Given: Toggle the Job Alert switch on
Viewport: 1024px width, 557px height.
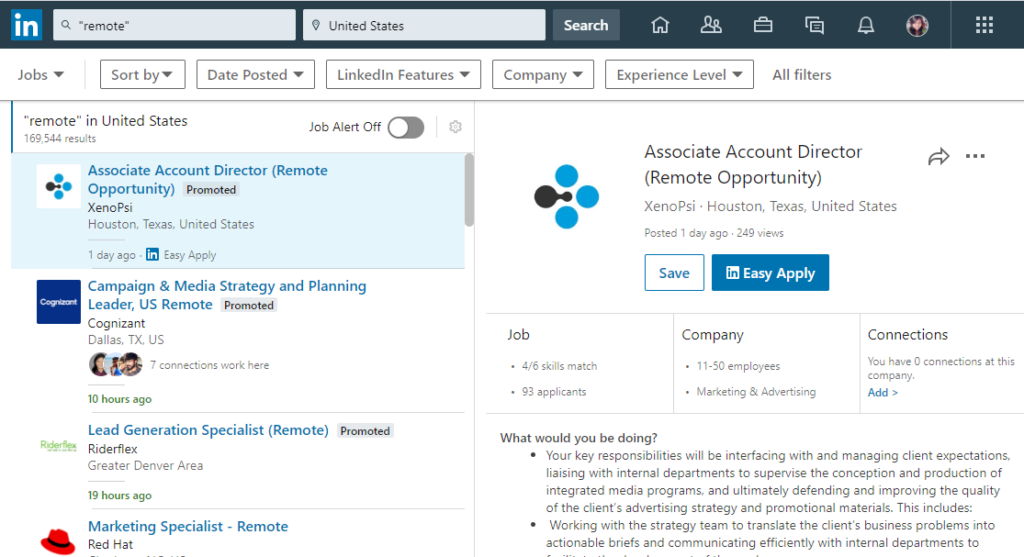Looking at the screenshot, I should click(x=406, y=127).
